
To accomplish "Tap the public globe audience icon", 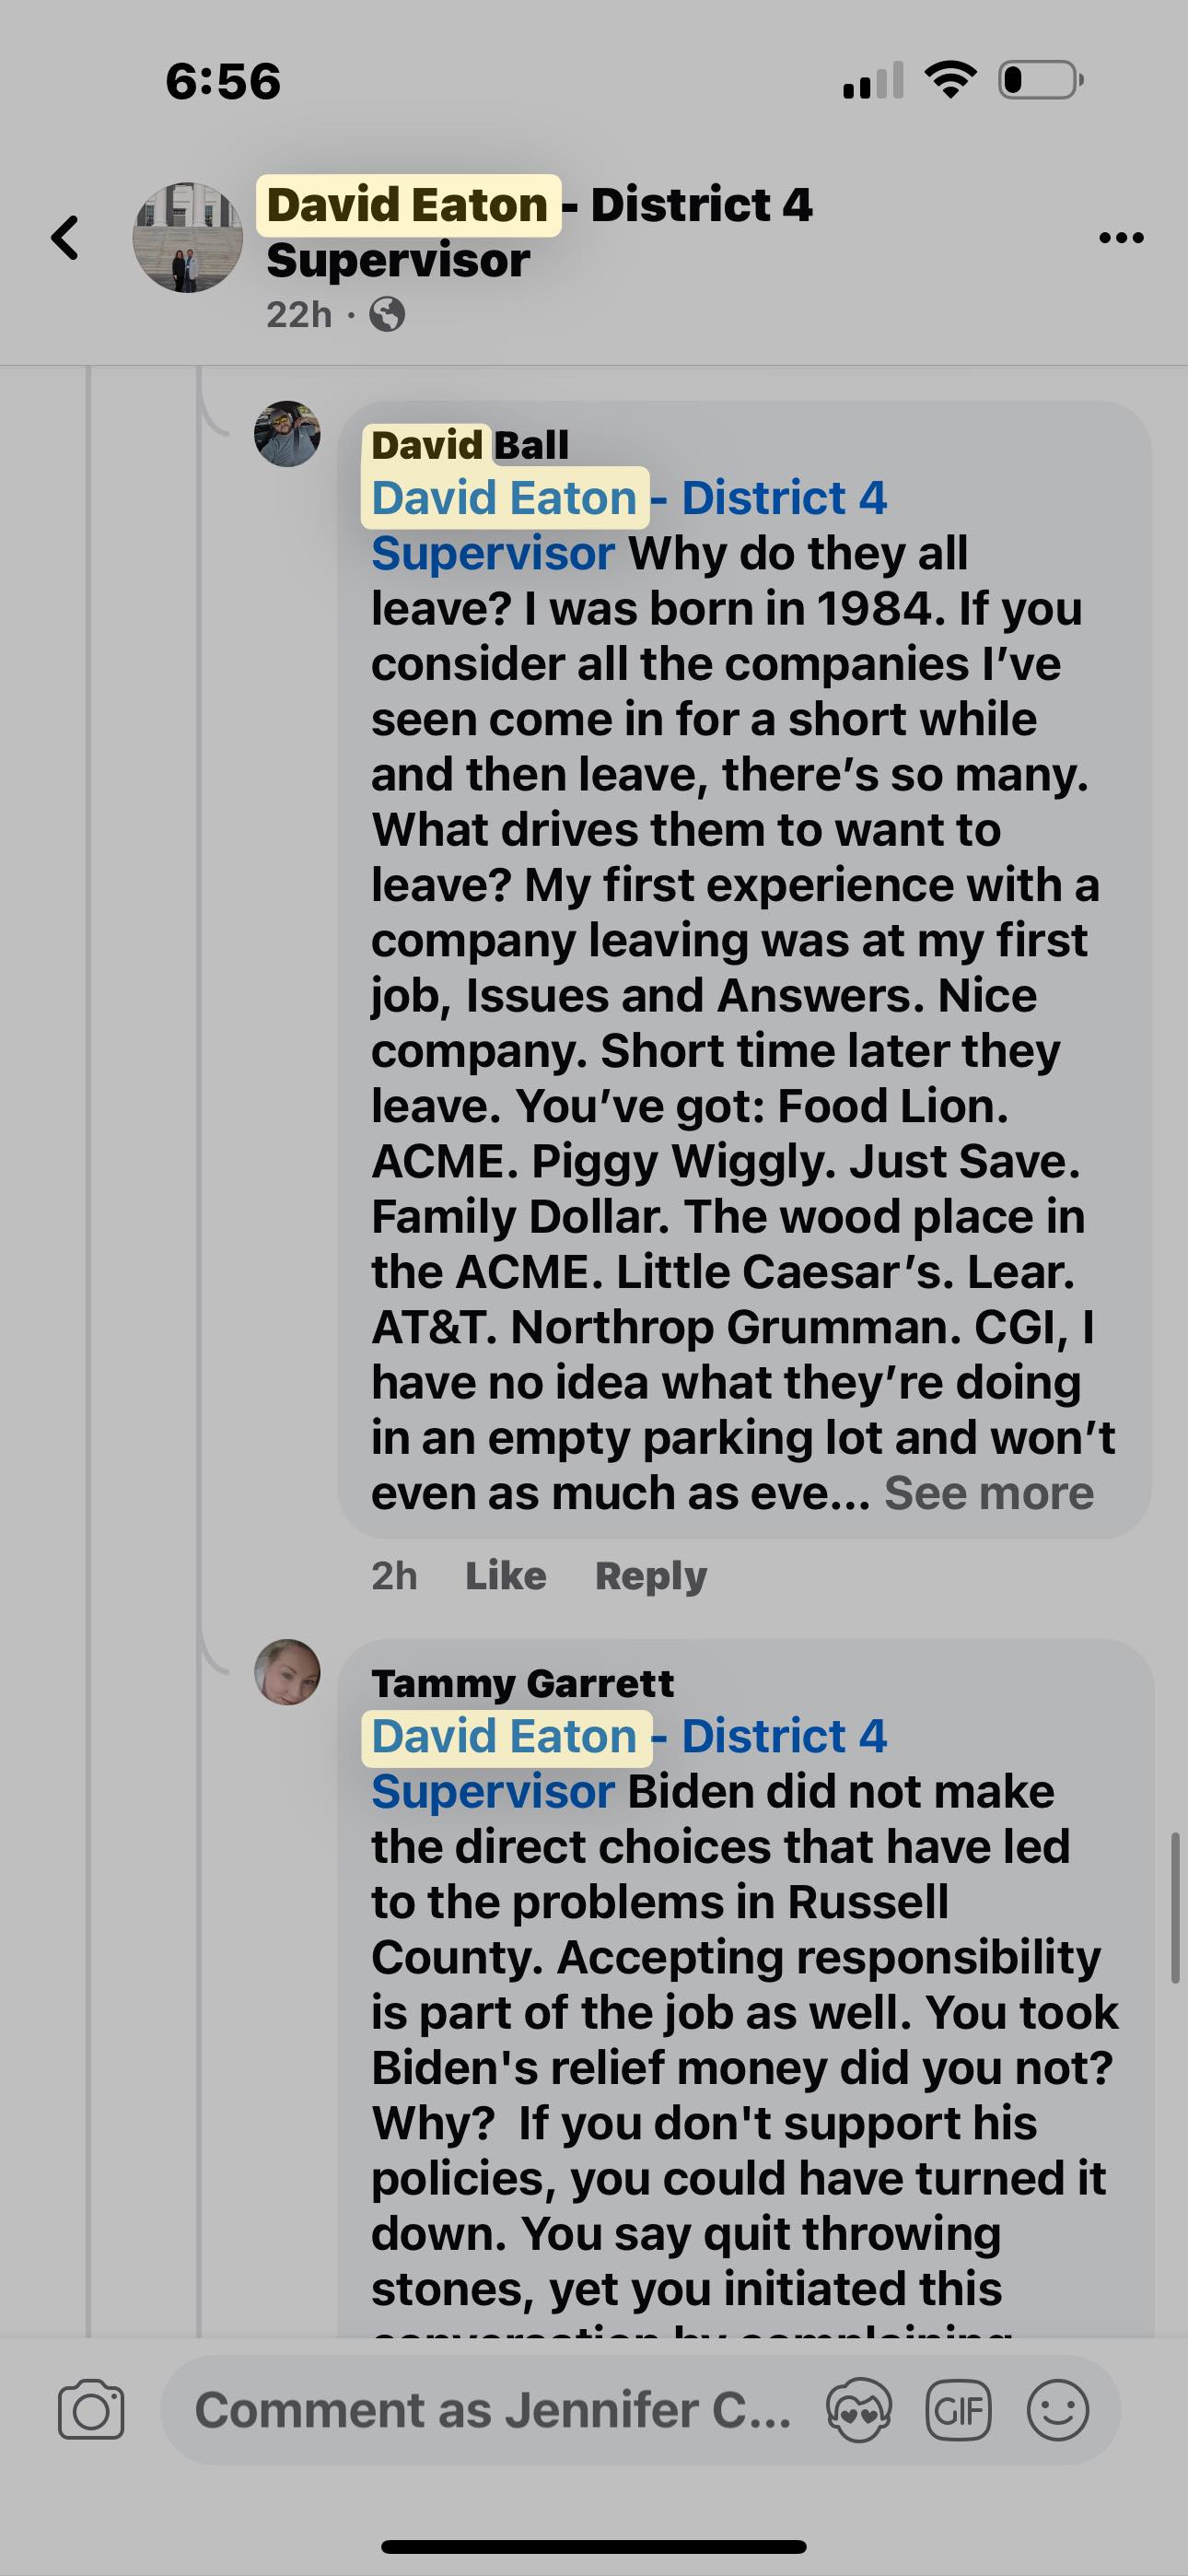I will point(387,315).
